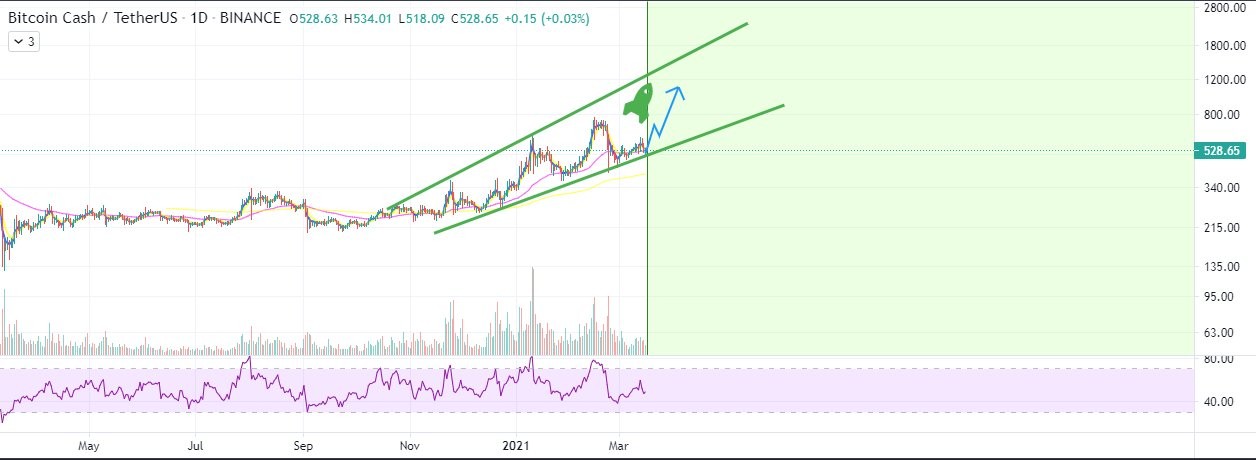Click the BINANCE exchange label
The image size is (1256, 460).
point(248,18)
